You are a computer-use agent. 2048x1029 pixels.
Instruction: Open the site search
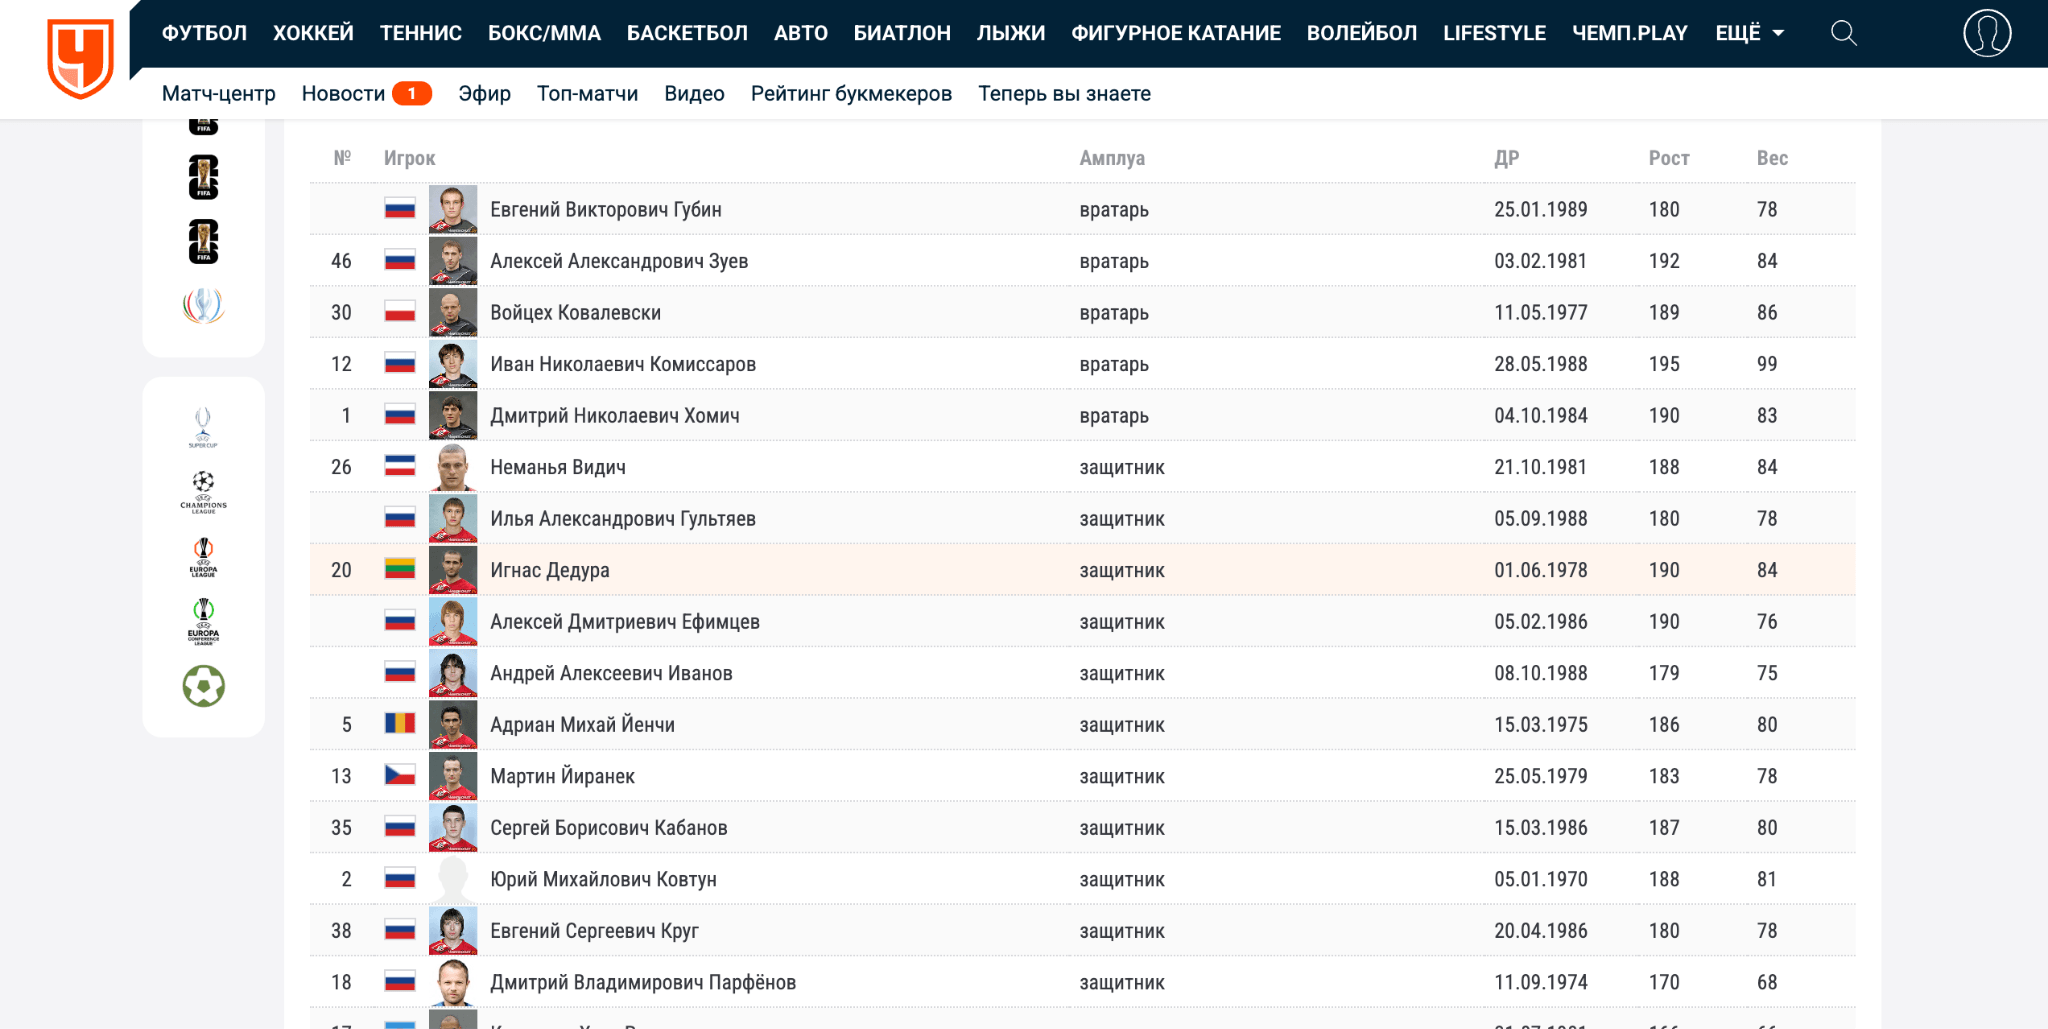[x=1843, y=33]
